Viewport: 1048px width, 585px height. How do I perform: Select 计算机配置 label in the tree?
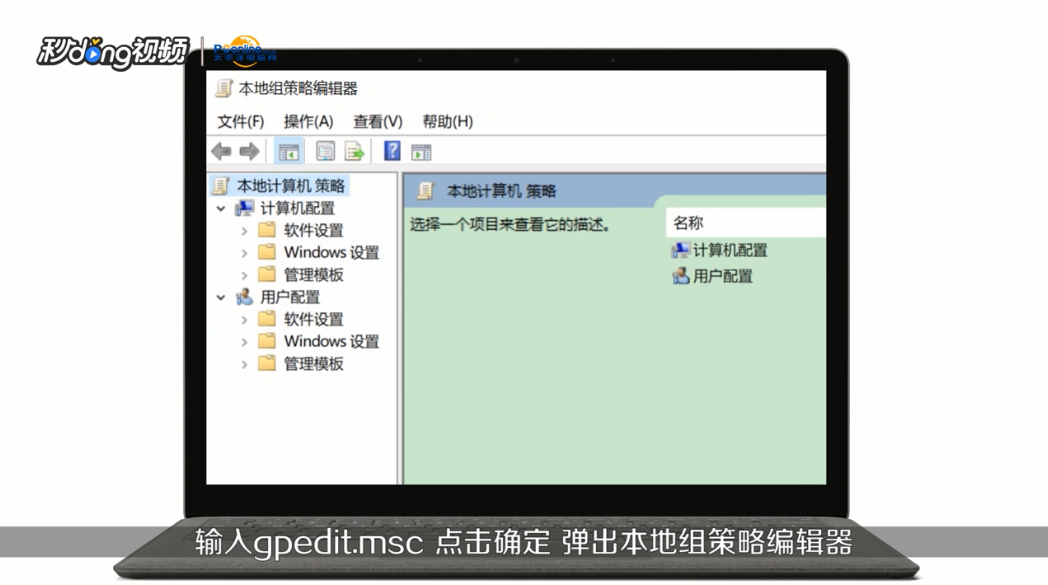tap(297, 208)
